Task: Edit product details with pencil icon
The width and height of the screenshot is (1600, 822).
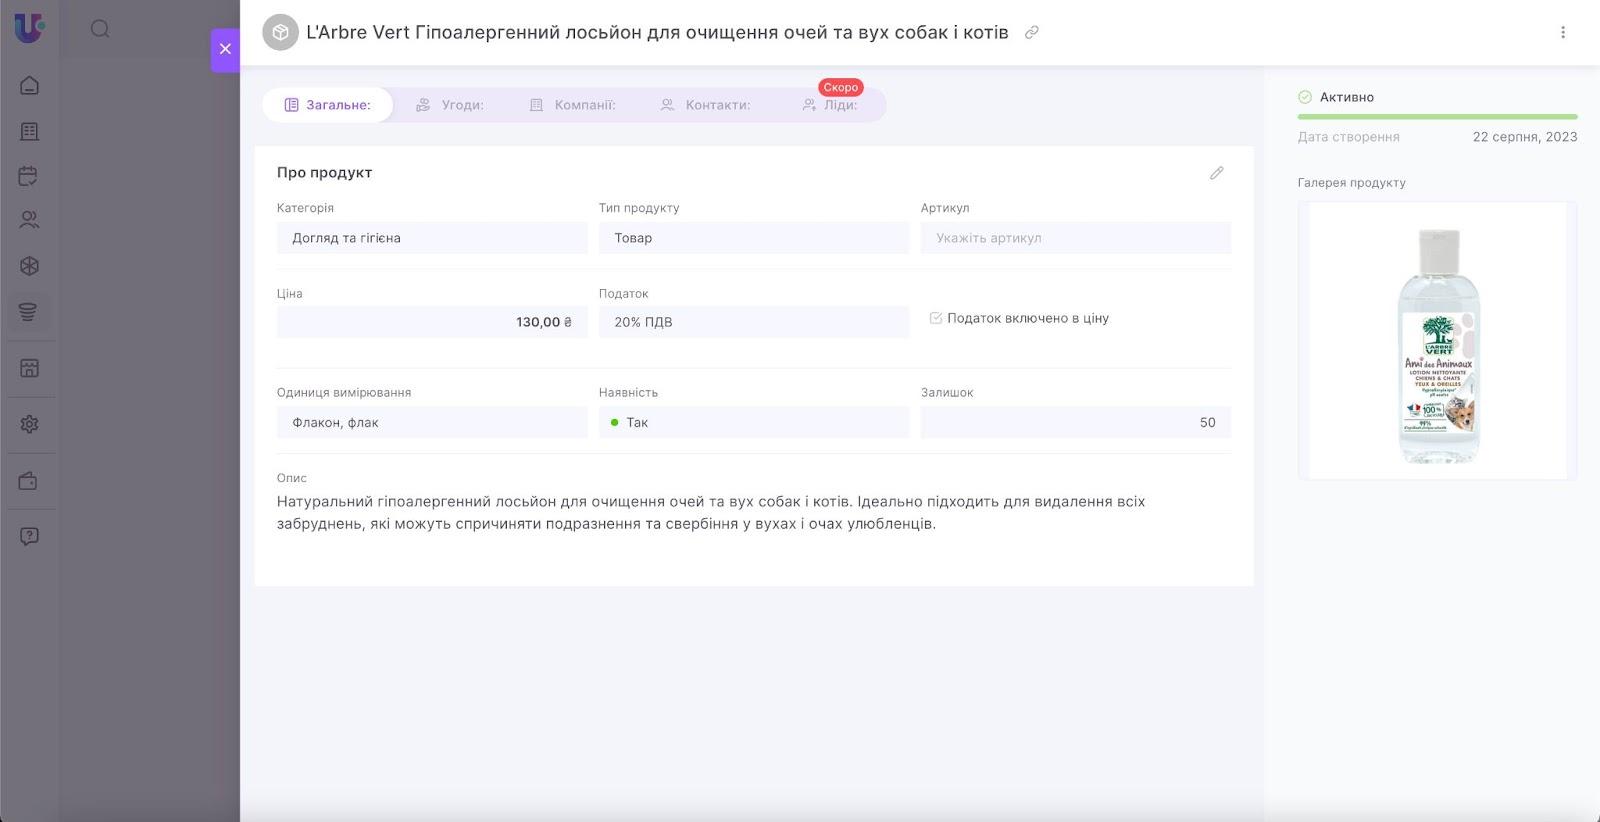Action: pyautogui.click(x=1216, y=173)
